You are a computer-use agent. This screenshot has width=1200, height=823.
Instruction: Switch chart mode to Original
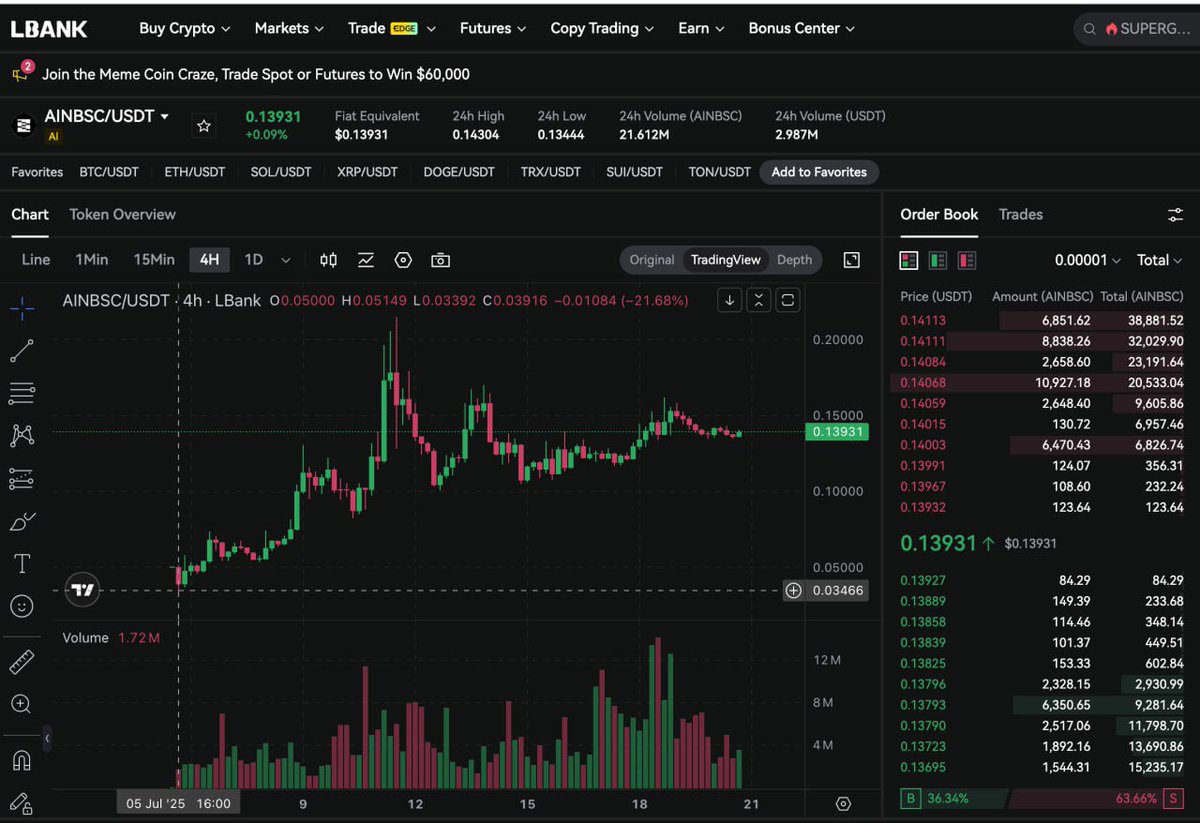[652, 260]
